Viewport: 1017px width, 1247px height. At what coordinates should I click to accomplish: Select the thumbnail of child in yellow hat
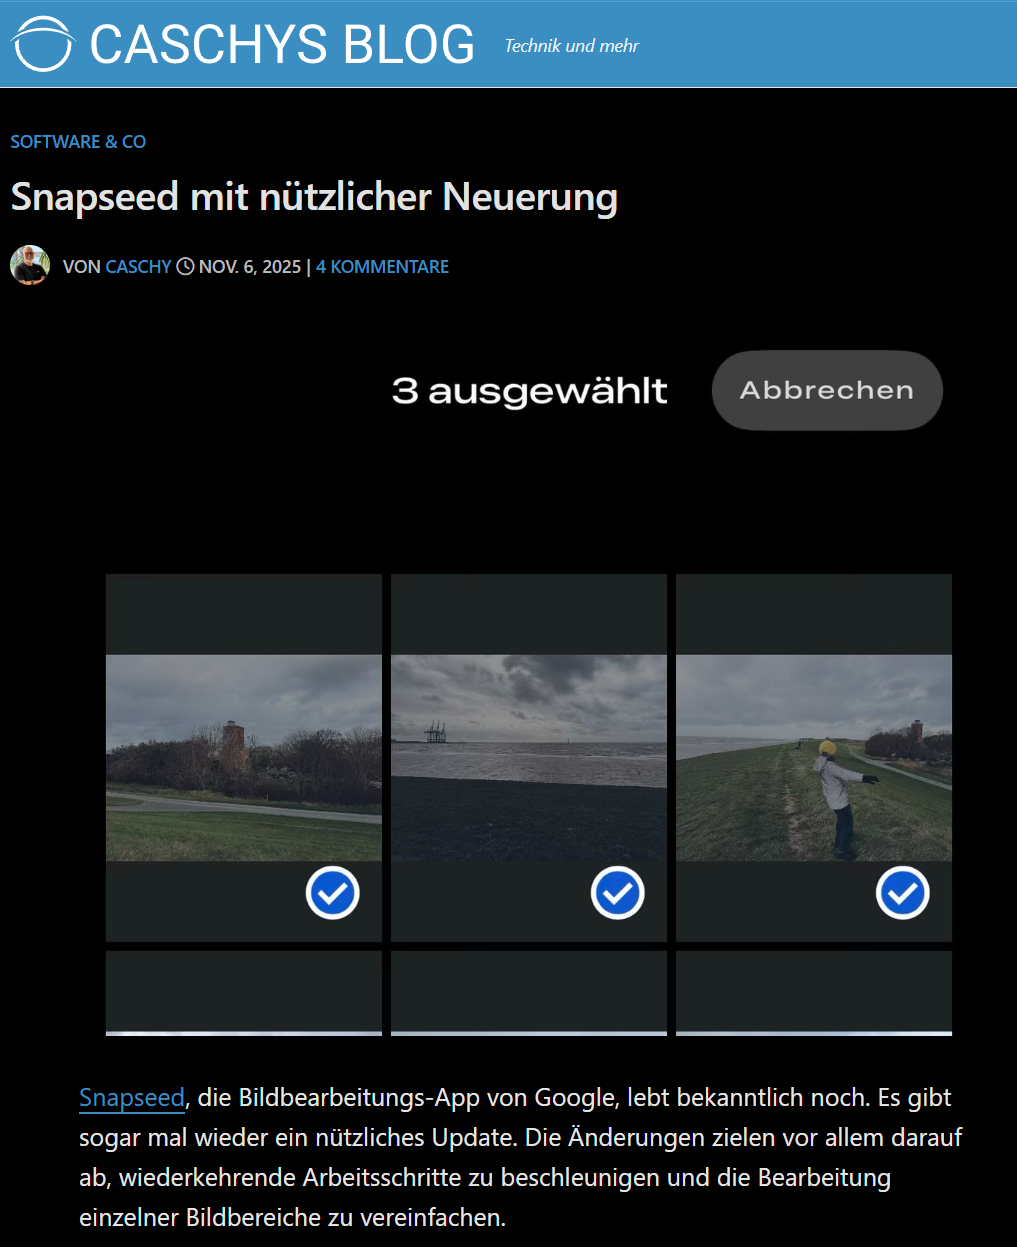[814, 758]
